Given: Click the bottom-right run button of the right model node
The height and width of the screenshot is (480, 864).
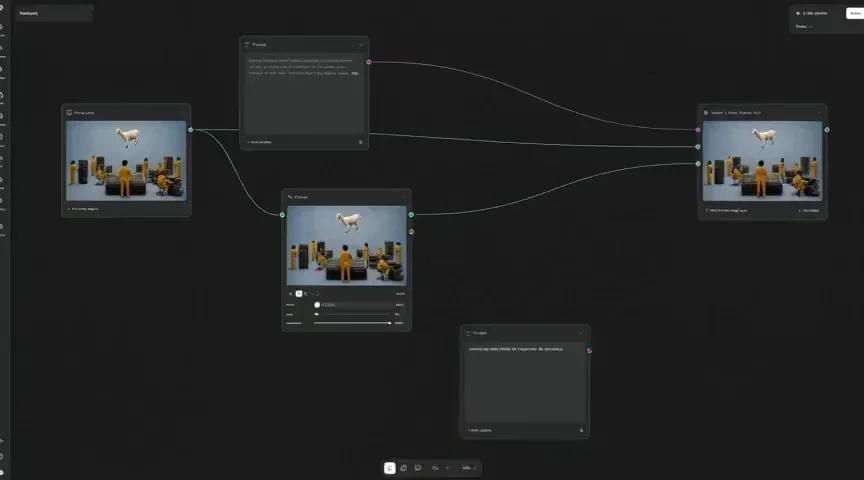Looking at the screenshot, I should [809, 211].
